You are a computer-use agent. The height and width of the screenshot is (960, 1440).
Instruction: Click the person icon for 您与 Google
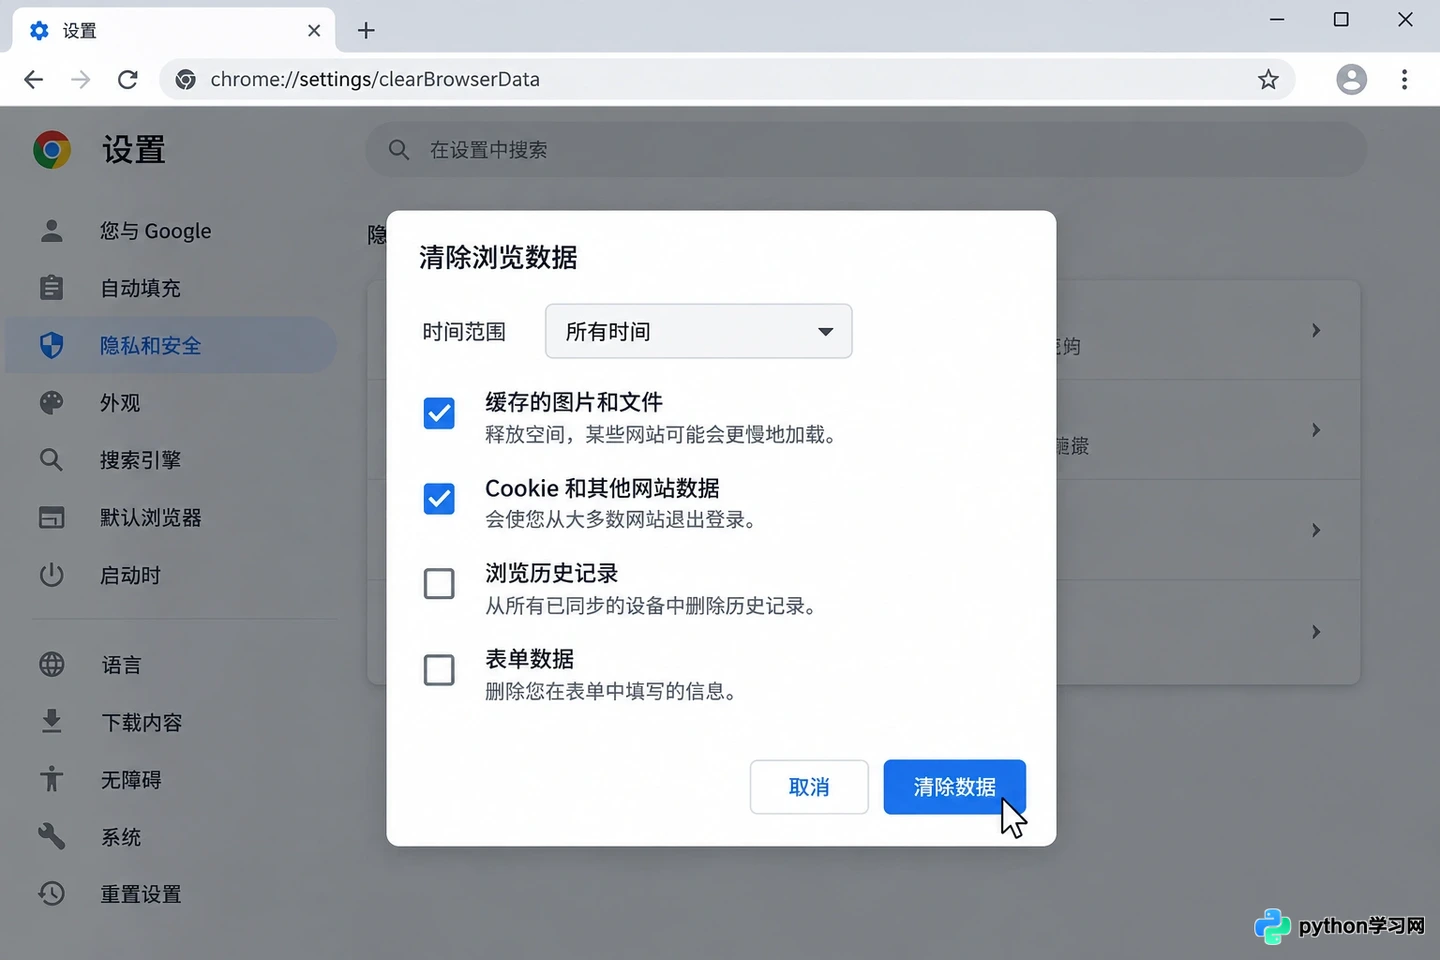click(52, 231)
